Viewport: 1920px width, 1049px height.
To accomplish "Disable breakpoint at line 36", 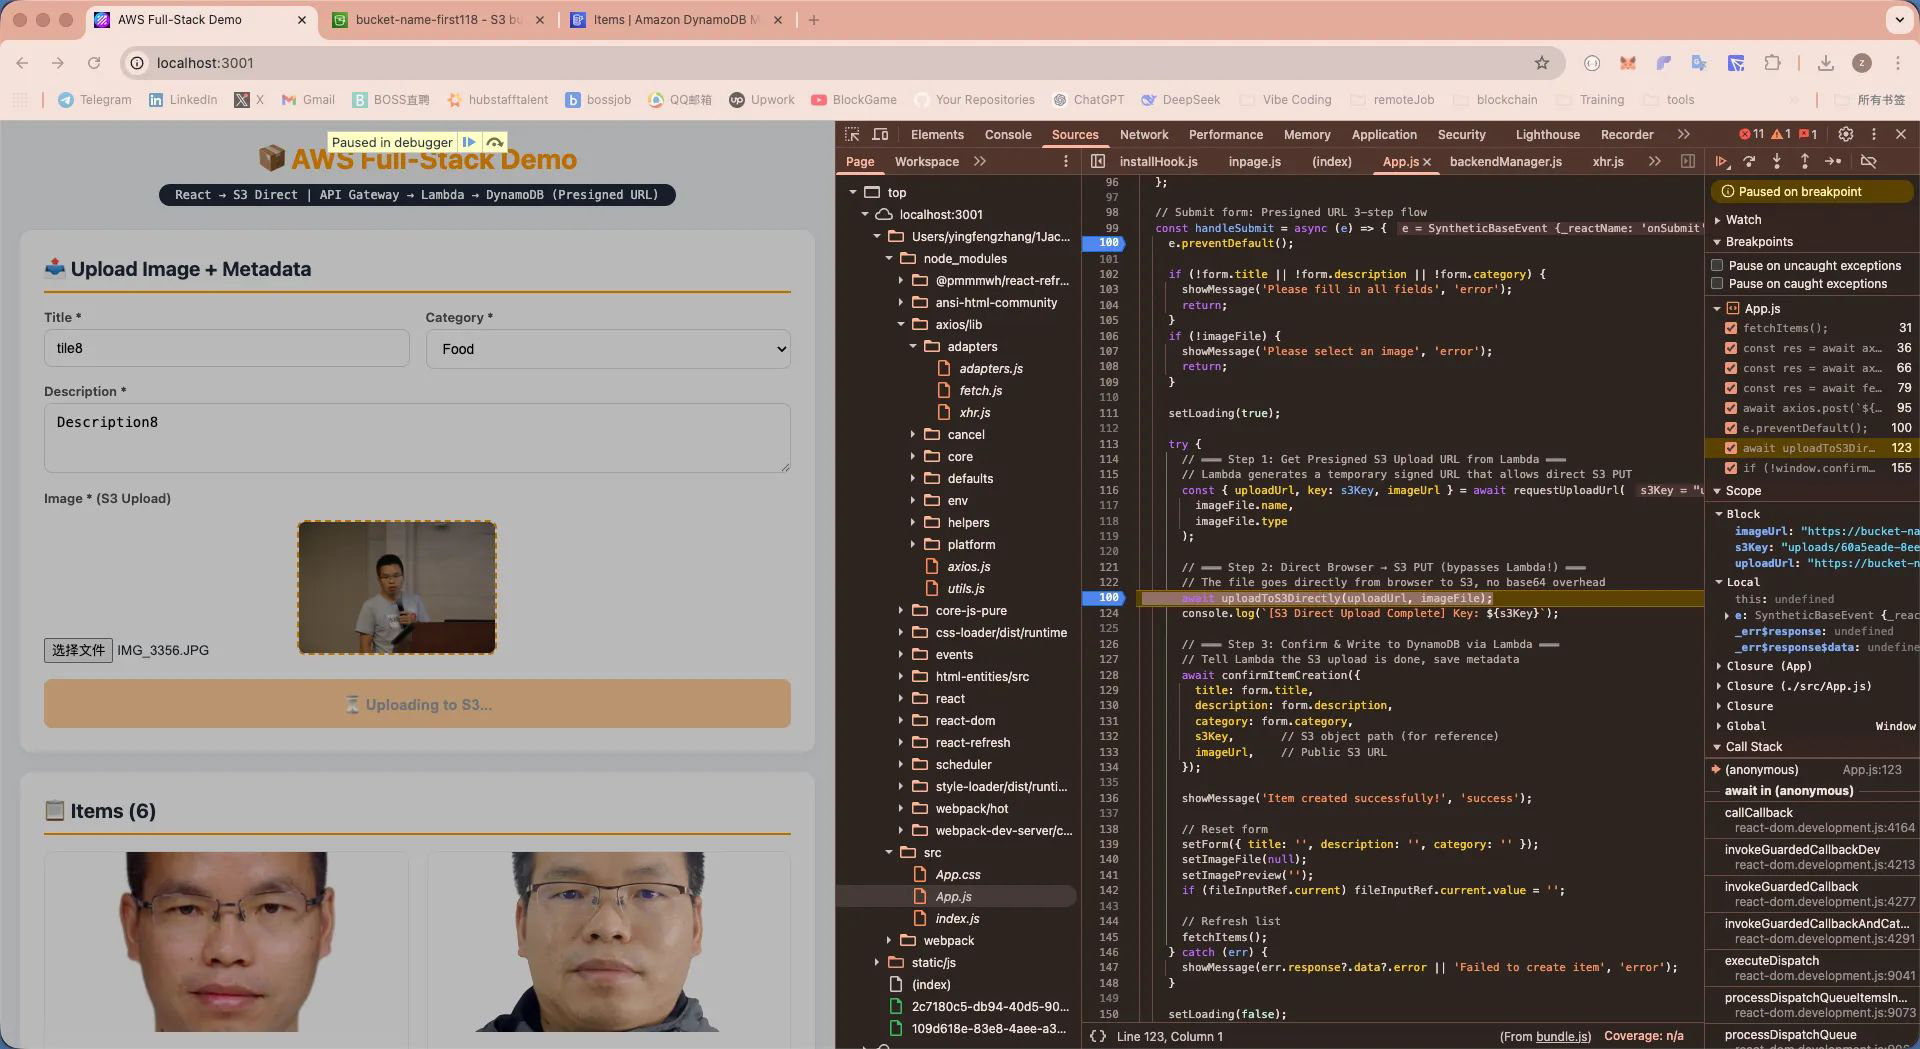I will (x=1731, y=348).
